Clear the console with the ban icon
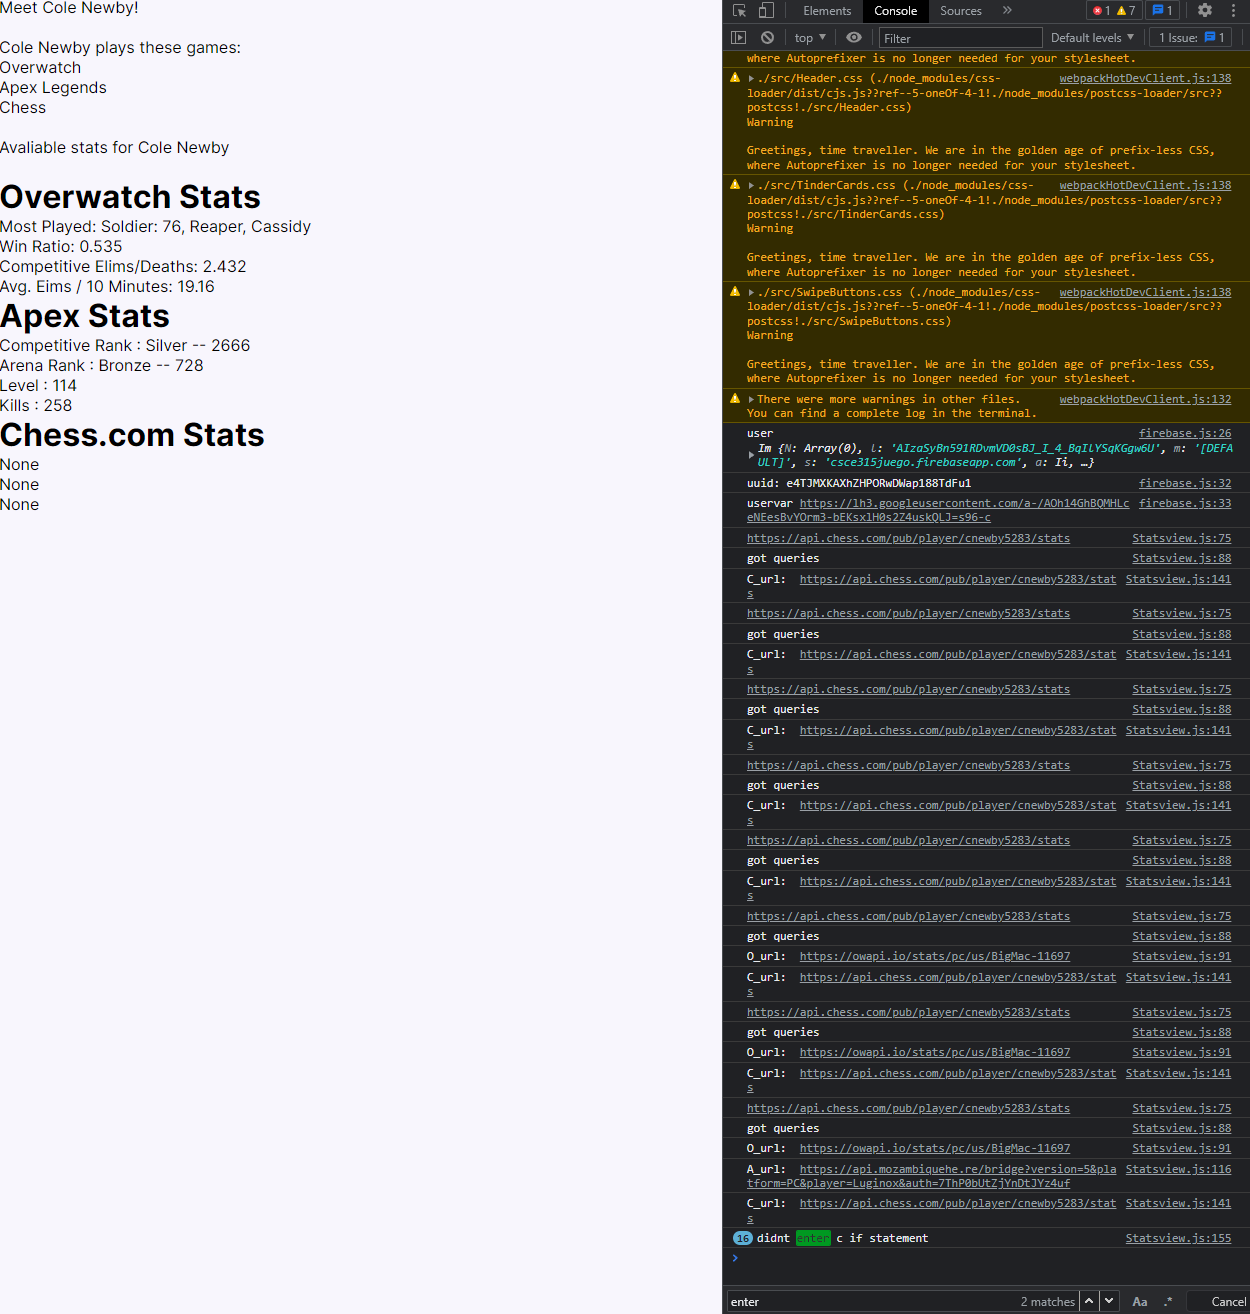1250x1314 pixels. (x=767, y=38)
